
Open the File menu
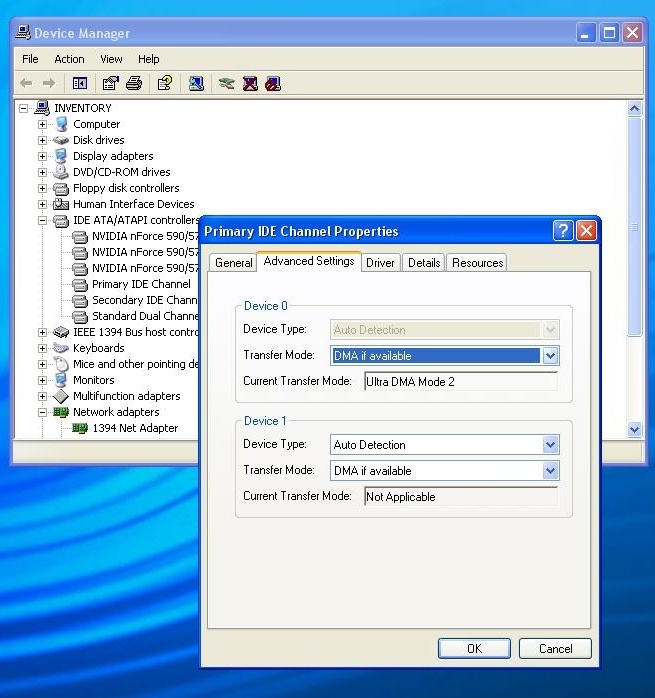click(30, 59)
